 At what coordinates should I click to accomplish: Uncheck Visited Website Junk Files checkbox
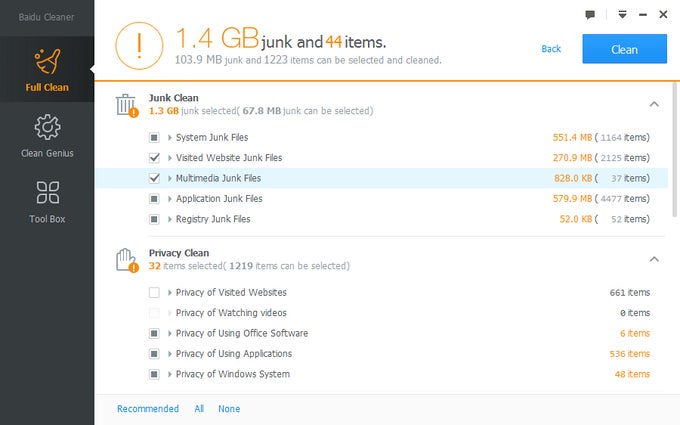[154, 158]
